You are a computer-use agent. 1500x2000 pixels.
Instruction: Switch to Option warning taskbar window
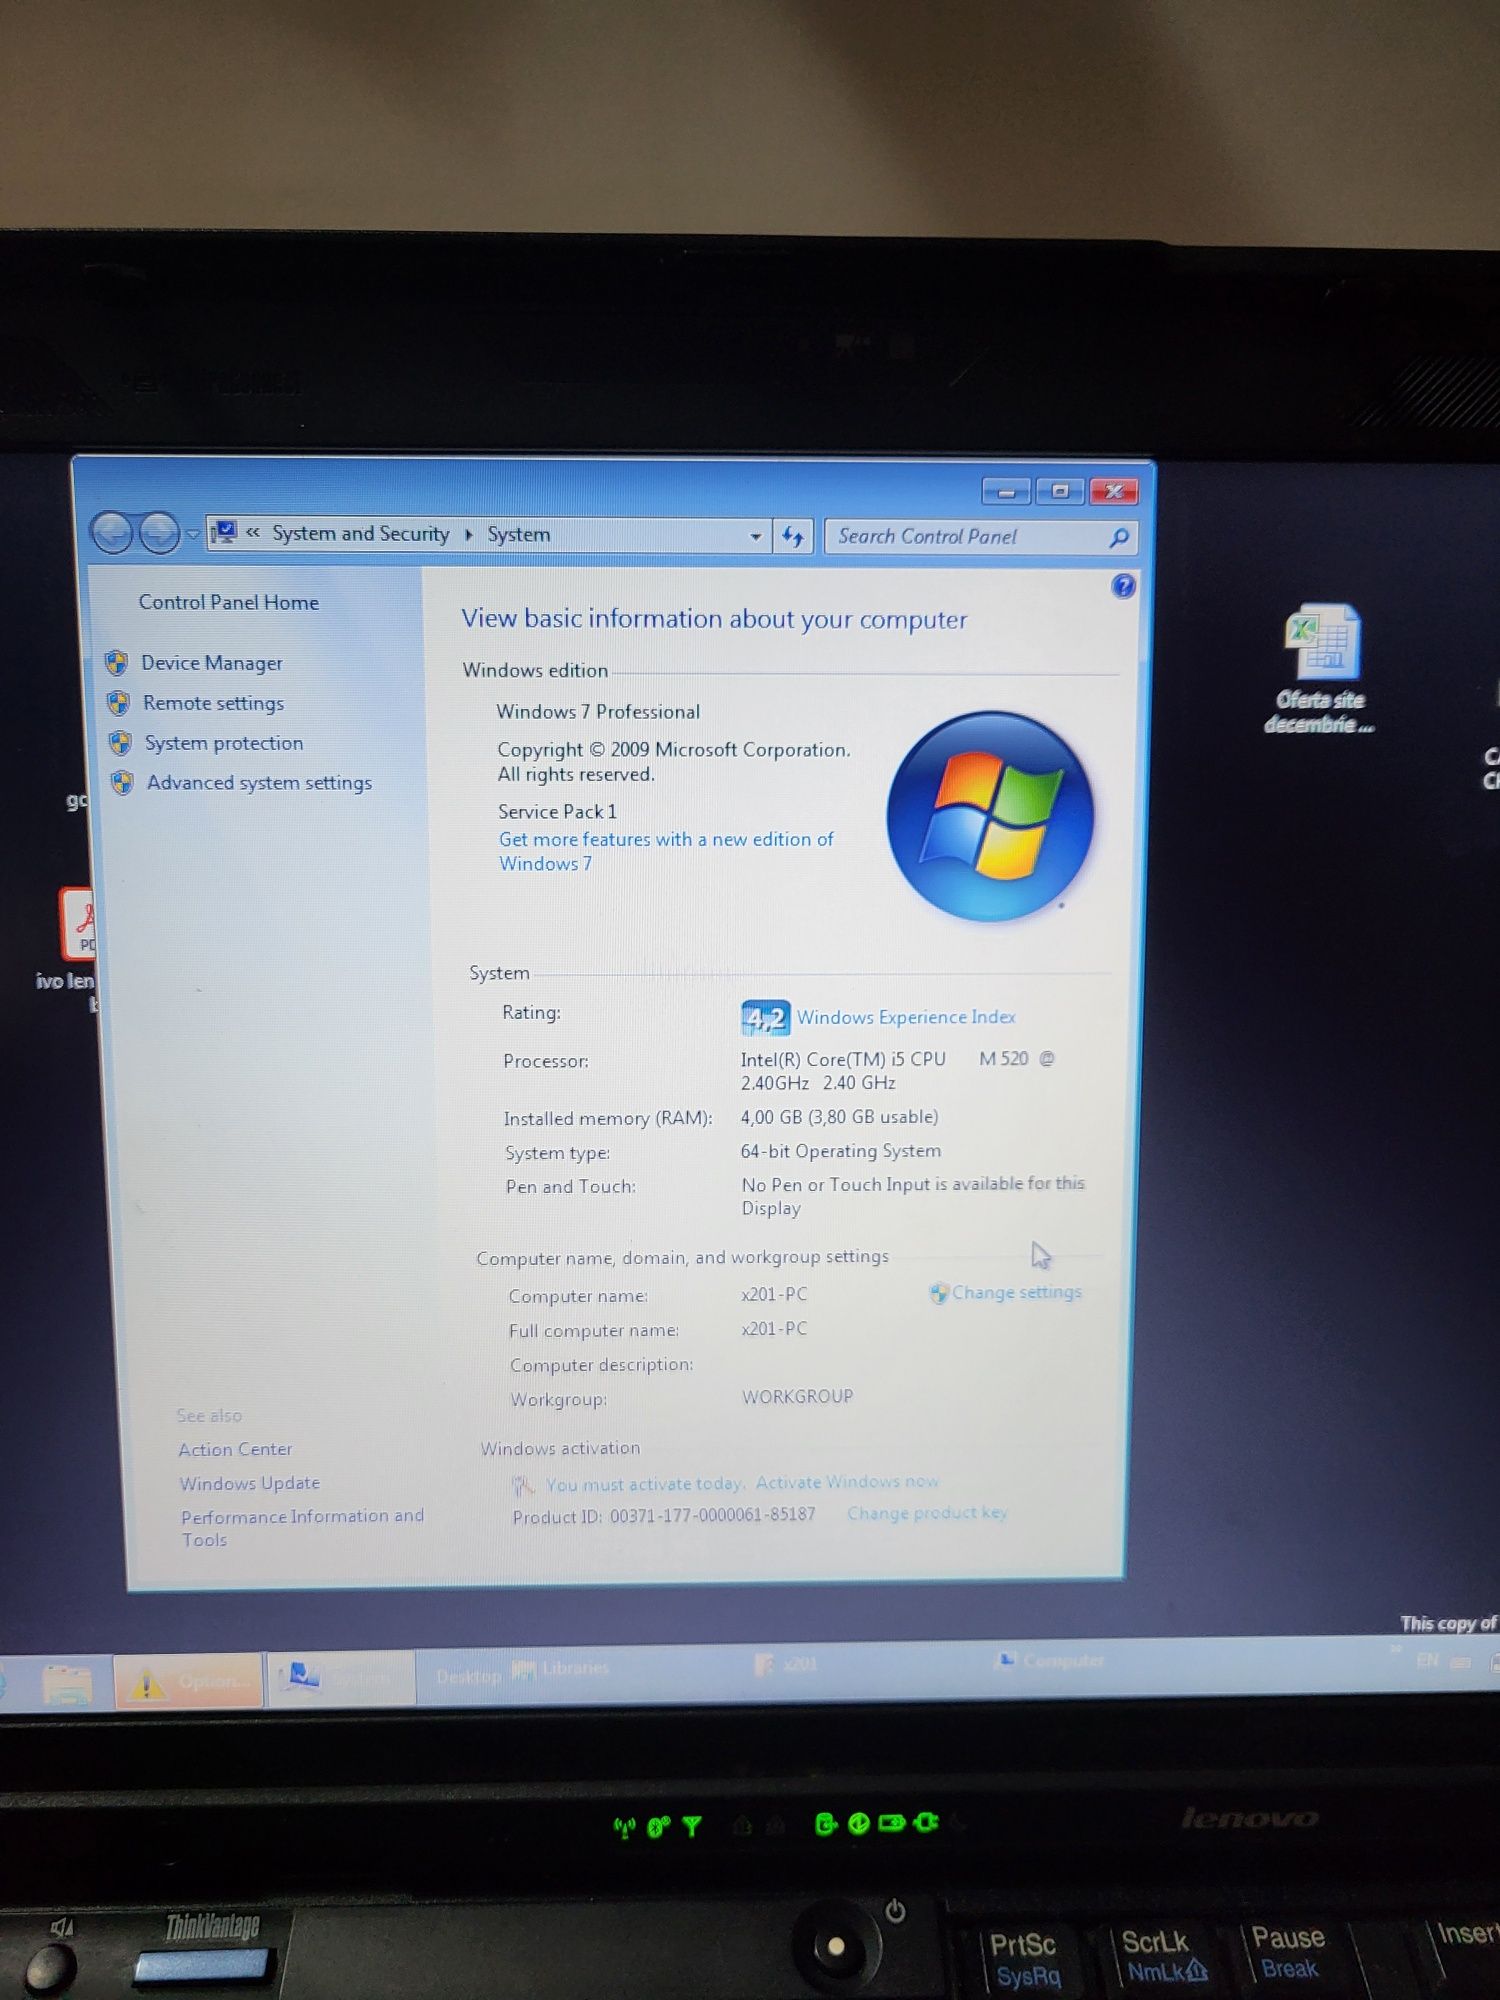(188, 1682)
